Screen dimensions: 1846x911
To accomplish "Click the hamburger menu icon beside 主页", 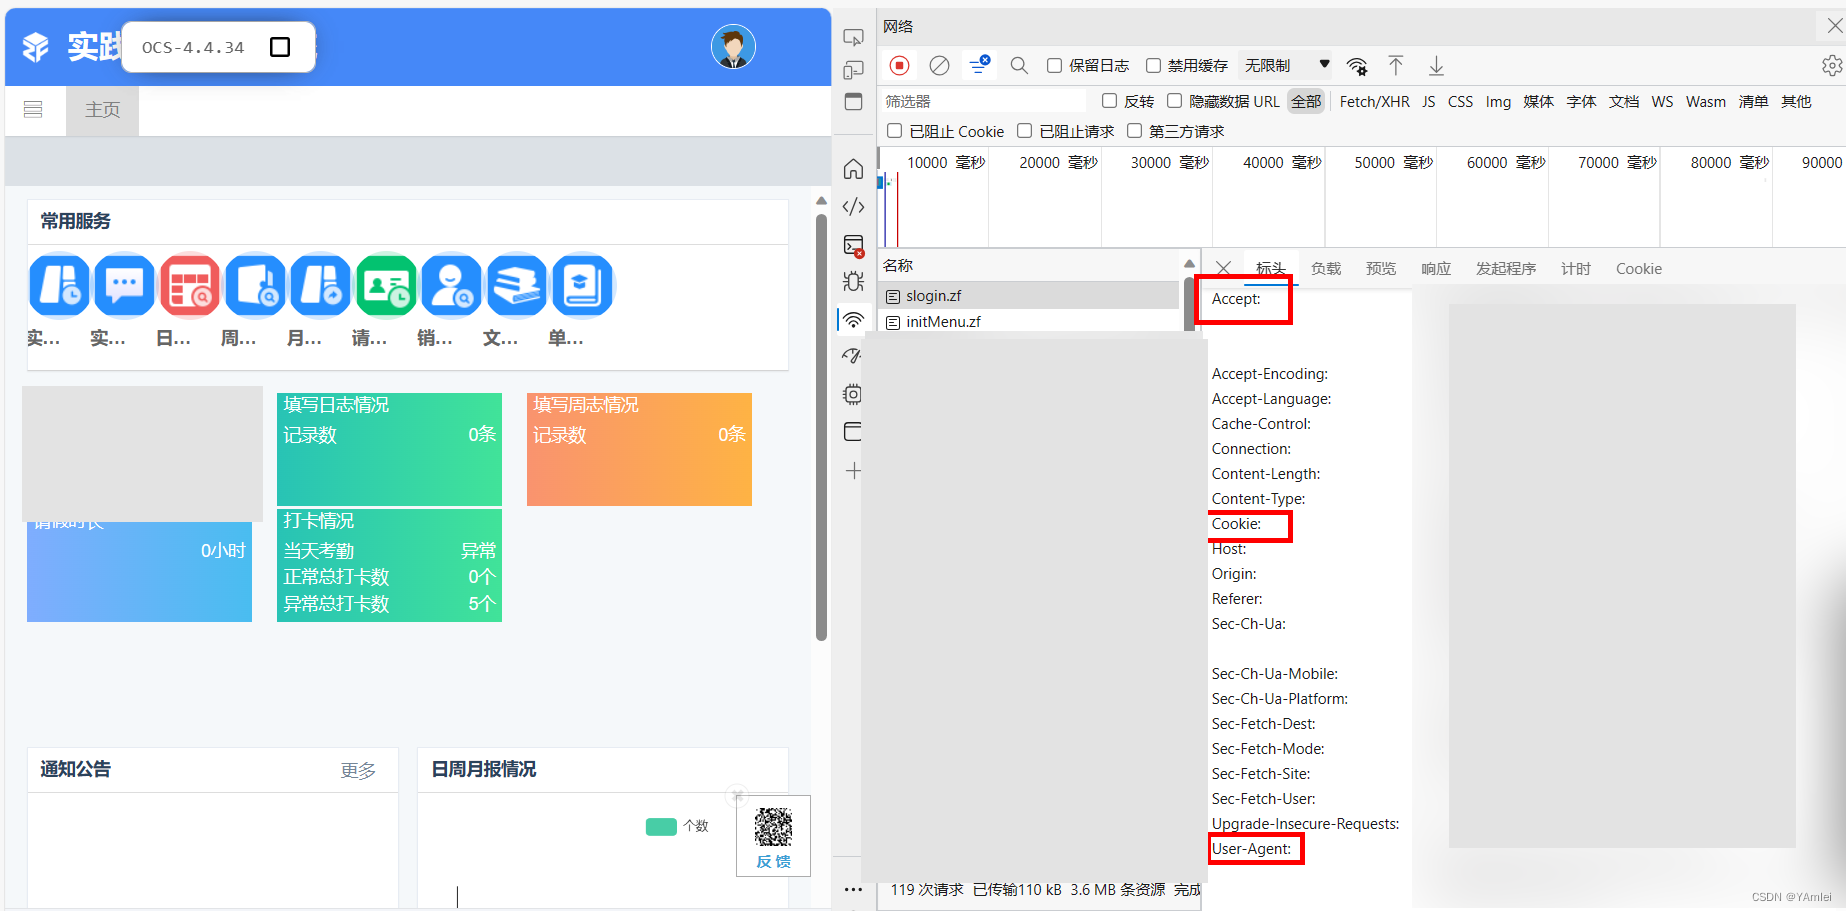I will click(33, 110).
